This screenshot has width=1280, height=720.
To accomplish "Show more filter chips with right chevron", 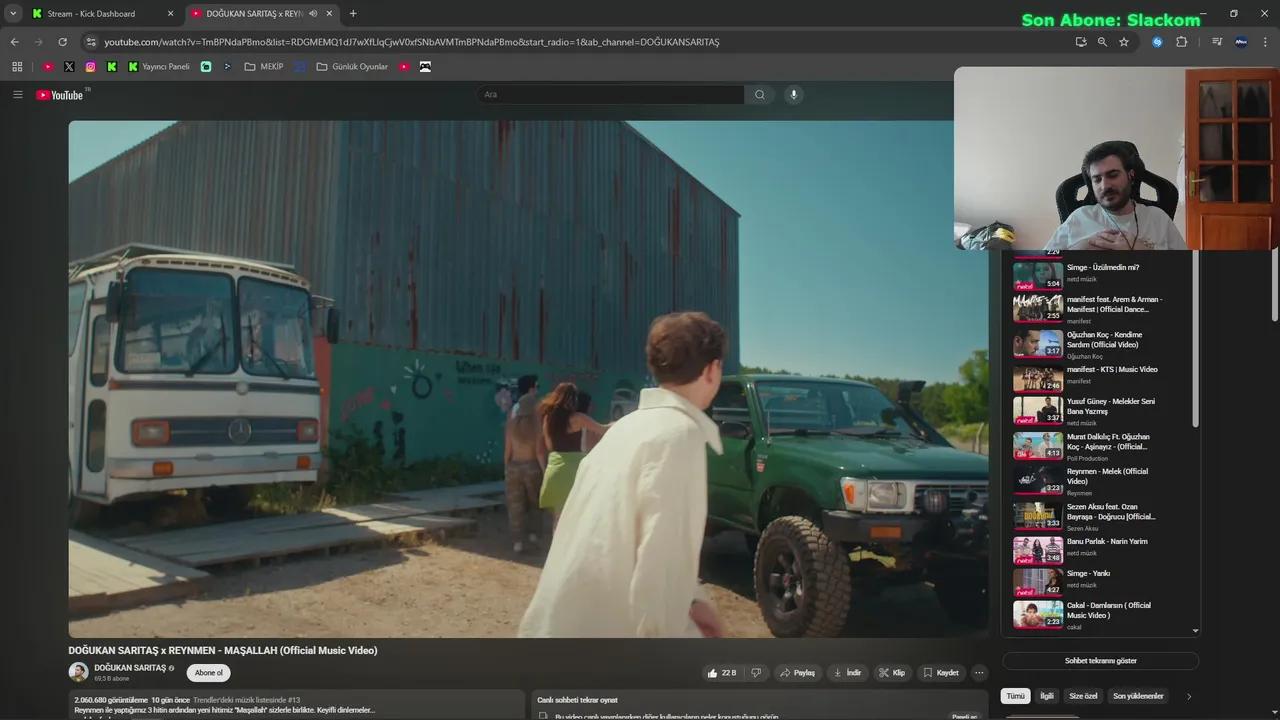I will point(1189,696).
